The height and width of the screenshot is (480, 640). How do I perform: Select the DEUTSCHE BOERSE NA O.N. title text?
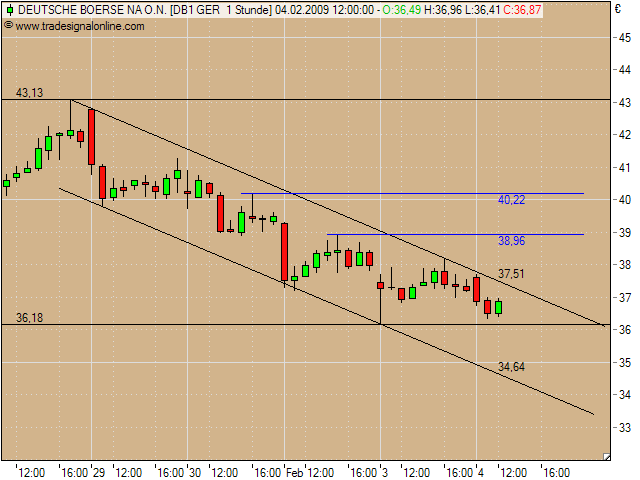[x=92, y=10]
